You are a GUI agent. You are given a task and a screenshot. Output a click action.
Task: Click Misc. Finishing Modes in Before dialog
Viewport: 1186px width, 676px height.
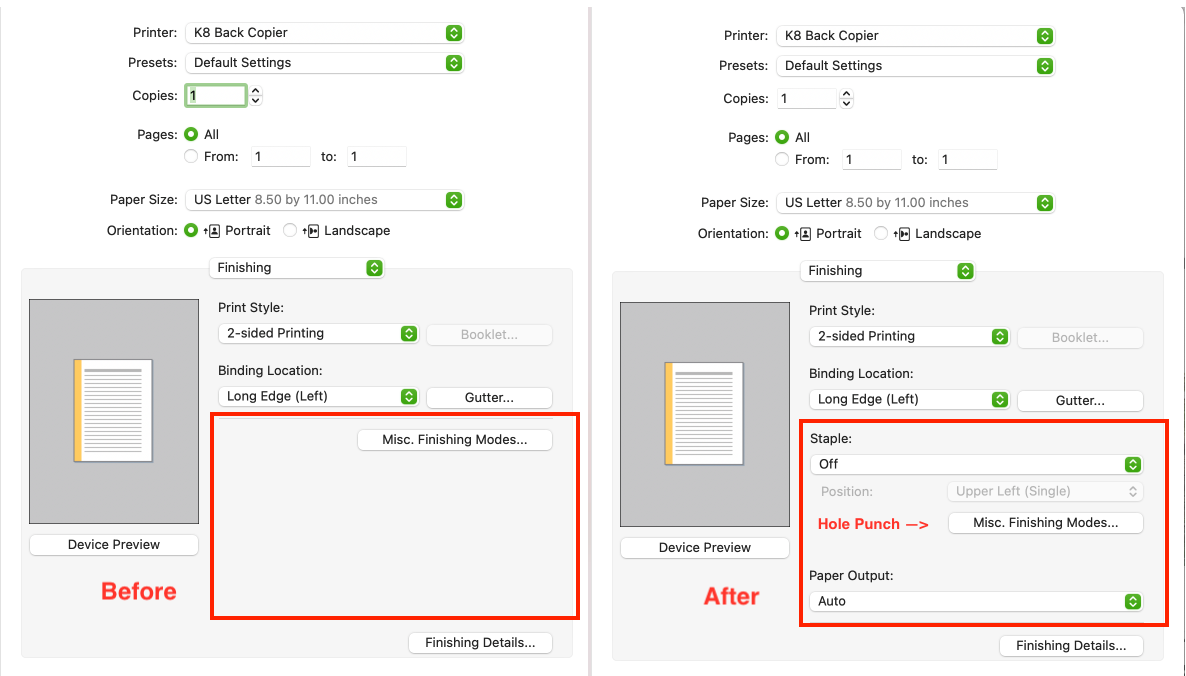pyautogui.click(x=455, y=440)
